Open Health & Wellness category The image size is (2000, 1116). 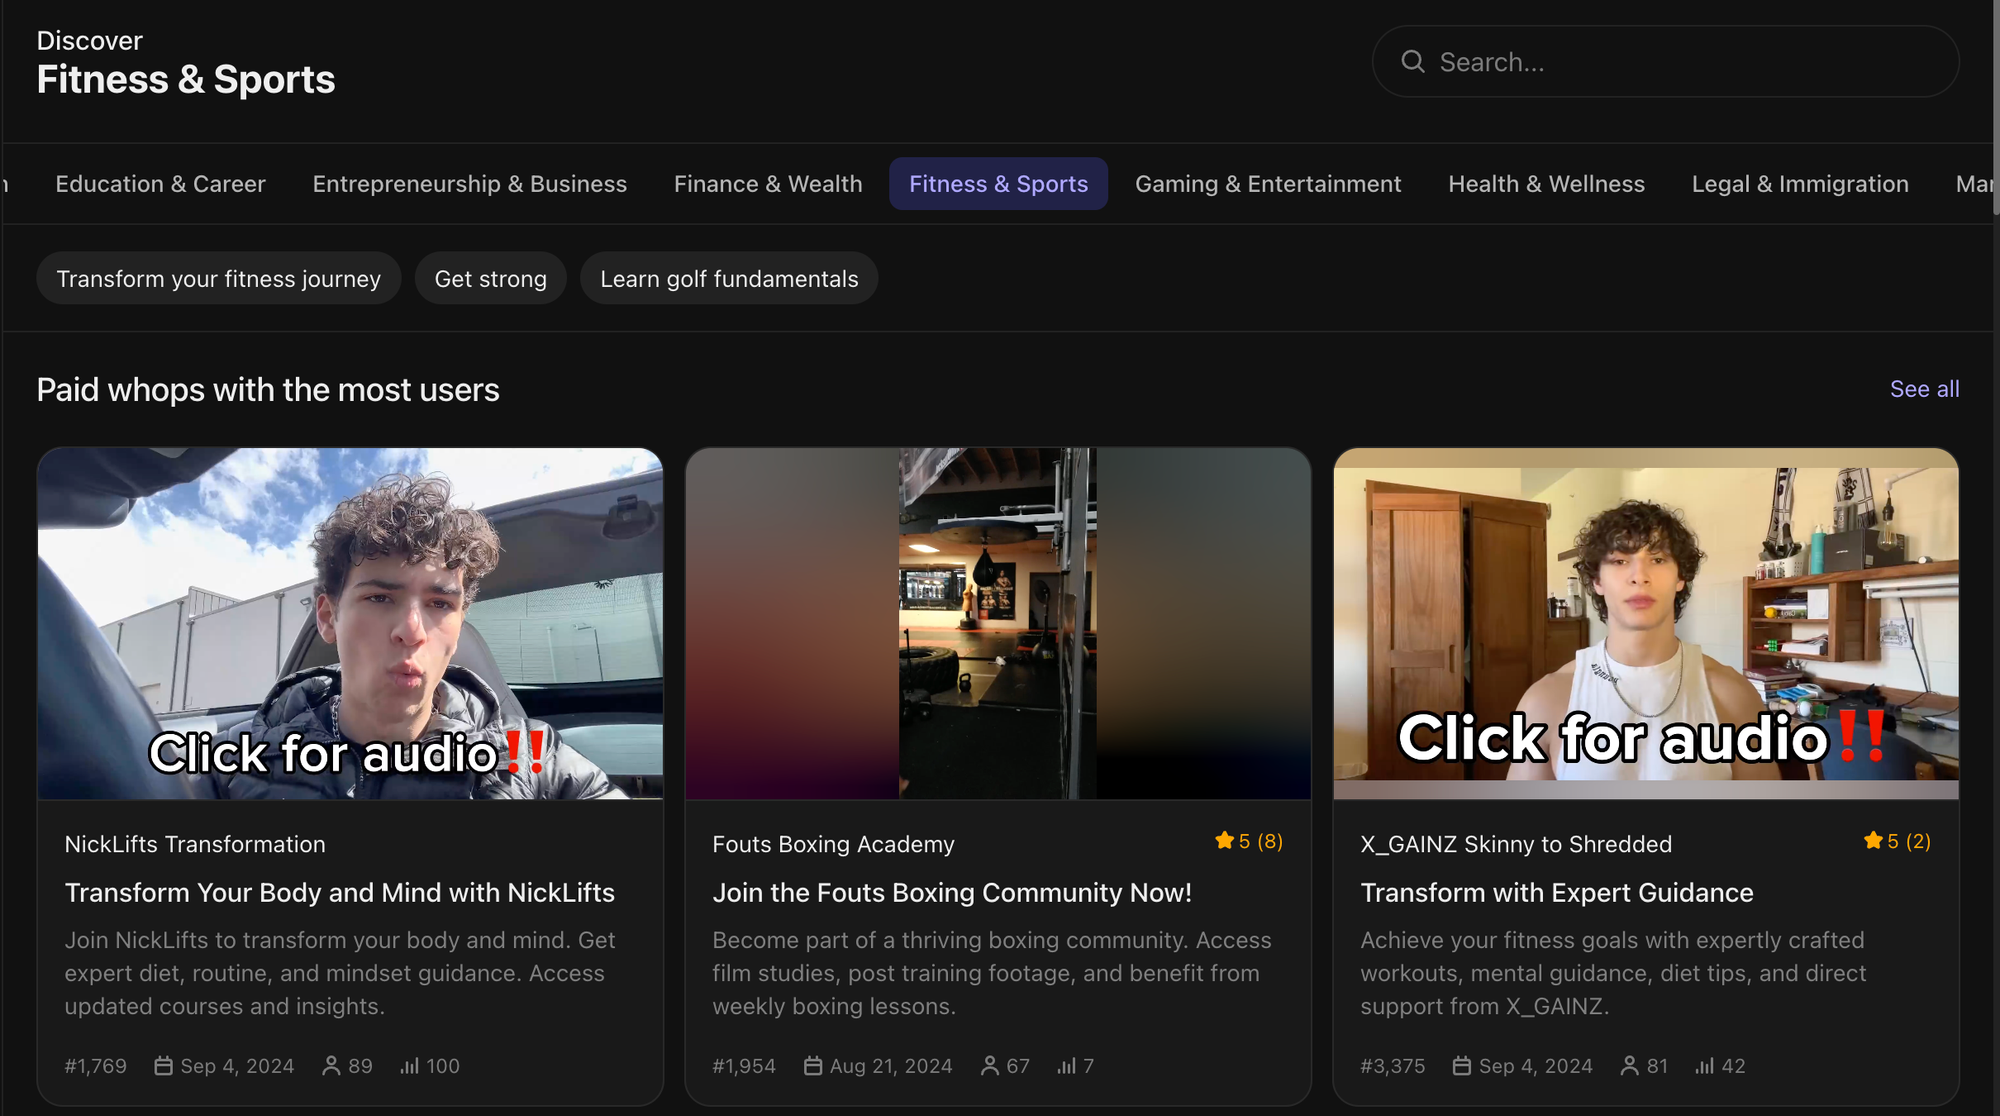pos(1545,184)
